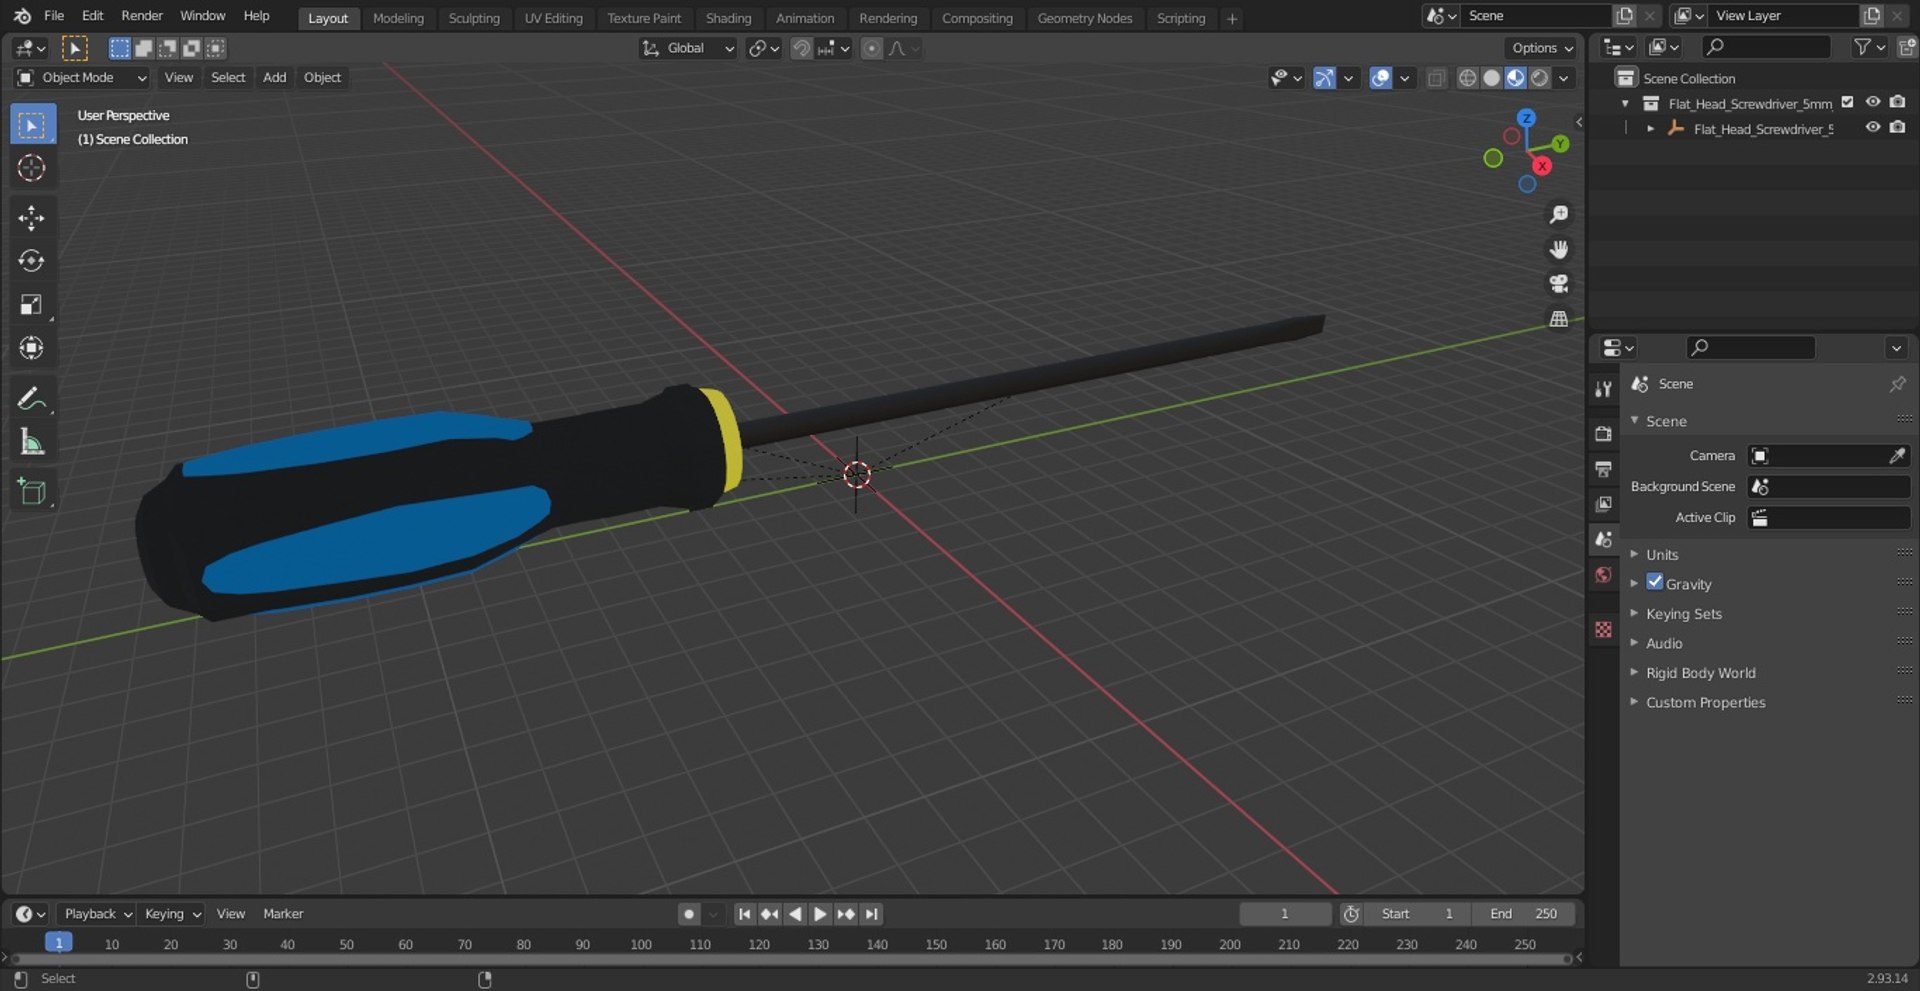Toggle the Gravity checkbox
This screenshot has height=991, width=1920.
pyautogui.click(x=1655, y=582)
